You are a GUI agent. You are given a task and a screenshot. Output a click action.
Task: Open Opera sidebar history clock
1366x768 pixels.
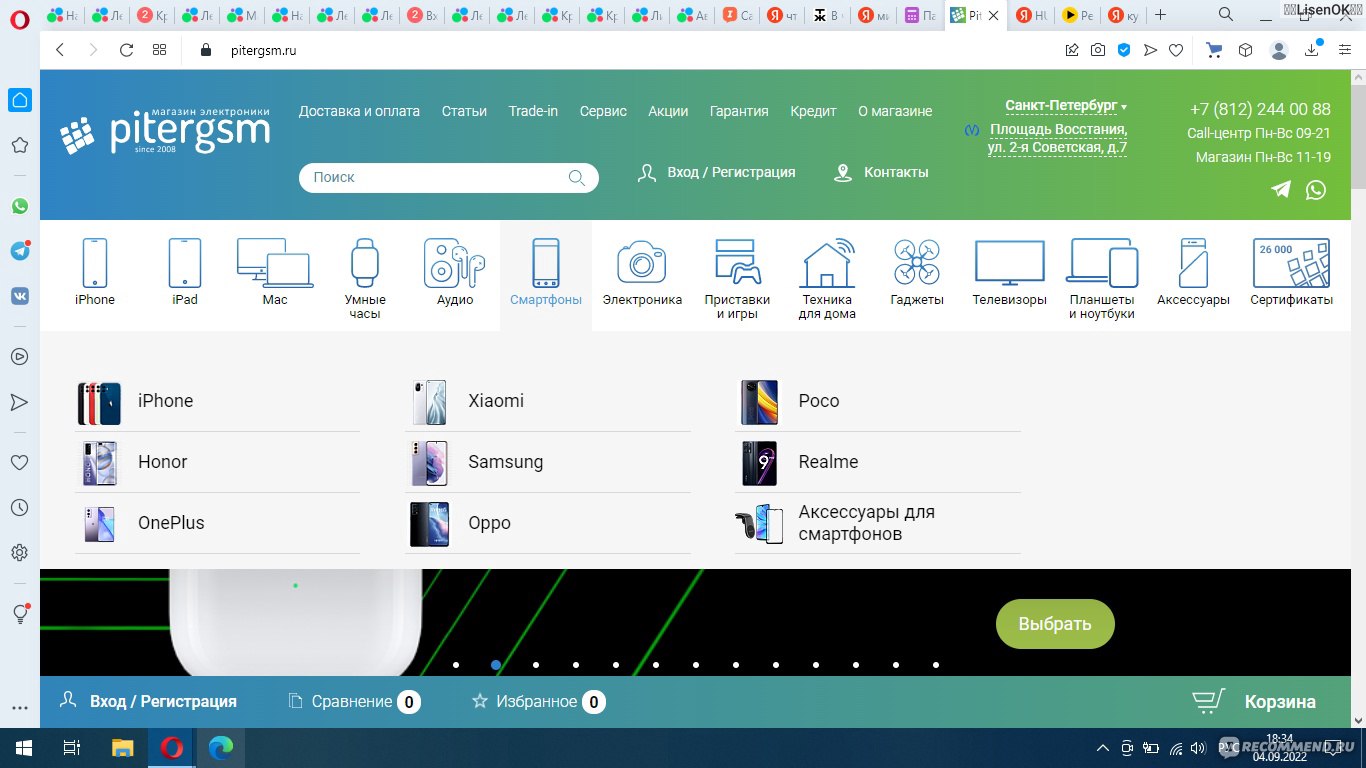20,508
